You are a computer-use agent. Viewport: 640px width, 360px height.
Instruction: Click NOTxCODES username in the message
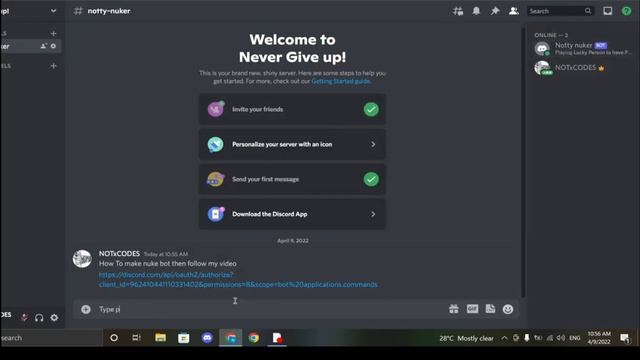119,253
